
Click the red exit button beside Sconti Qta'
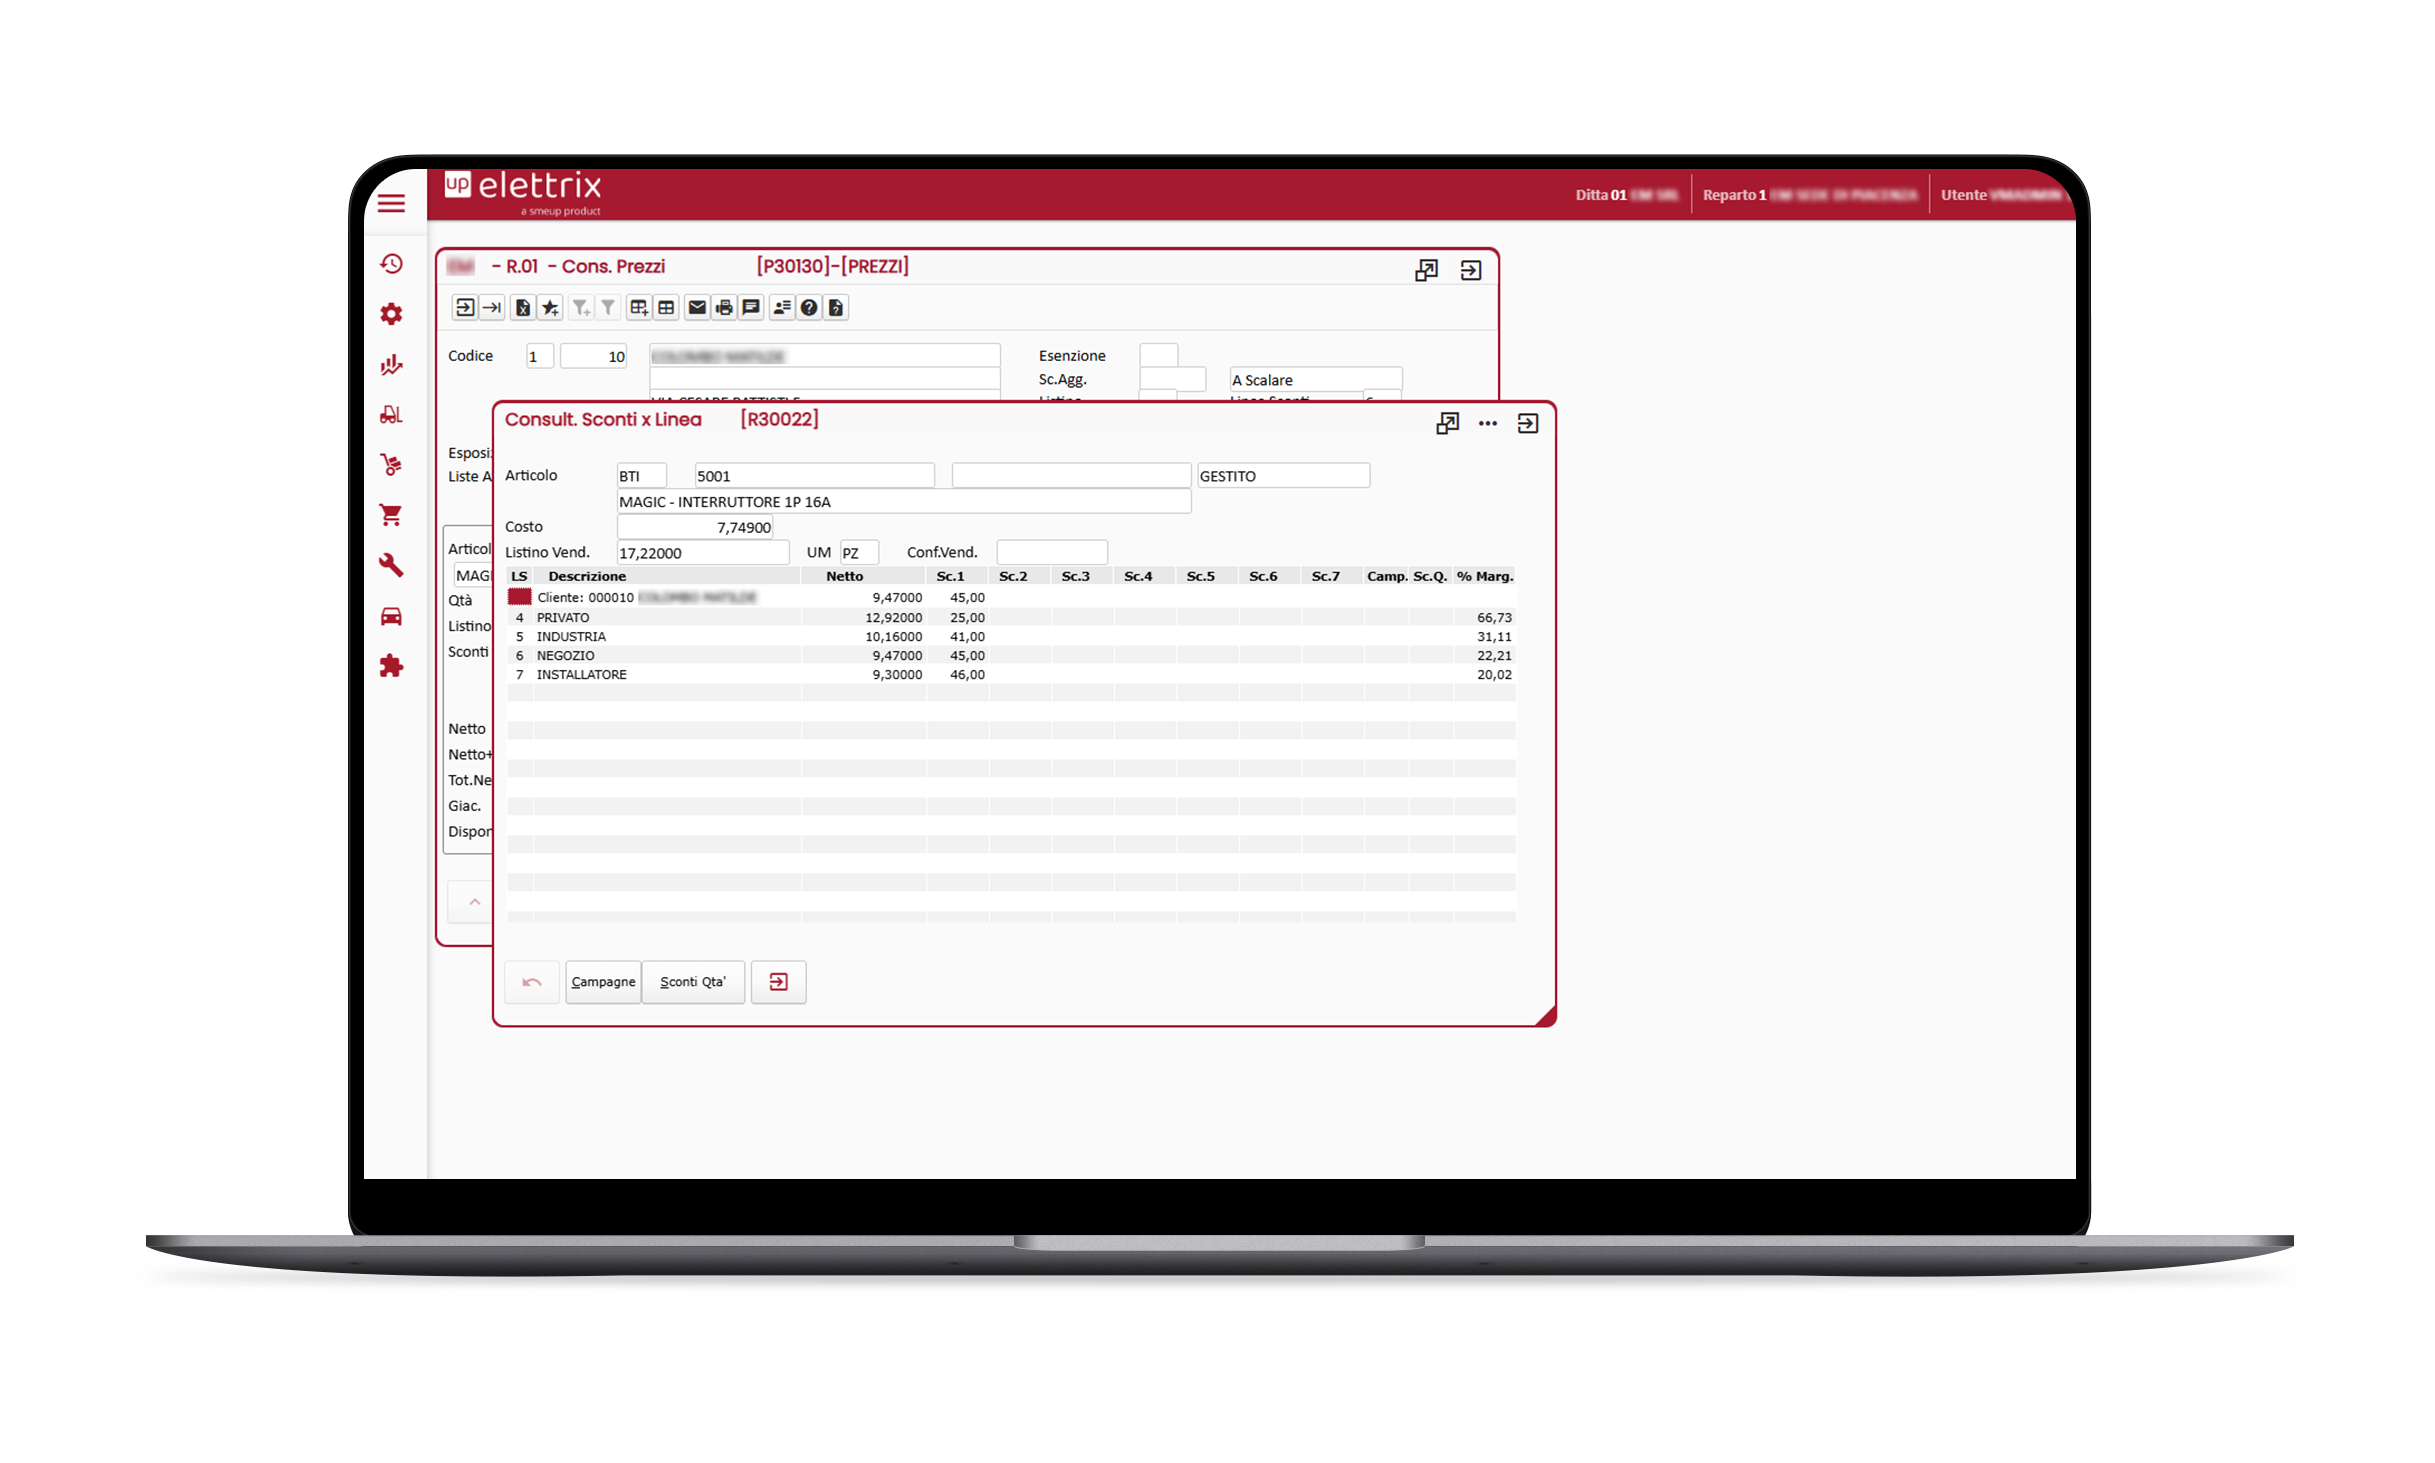click(778, 982)
